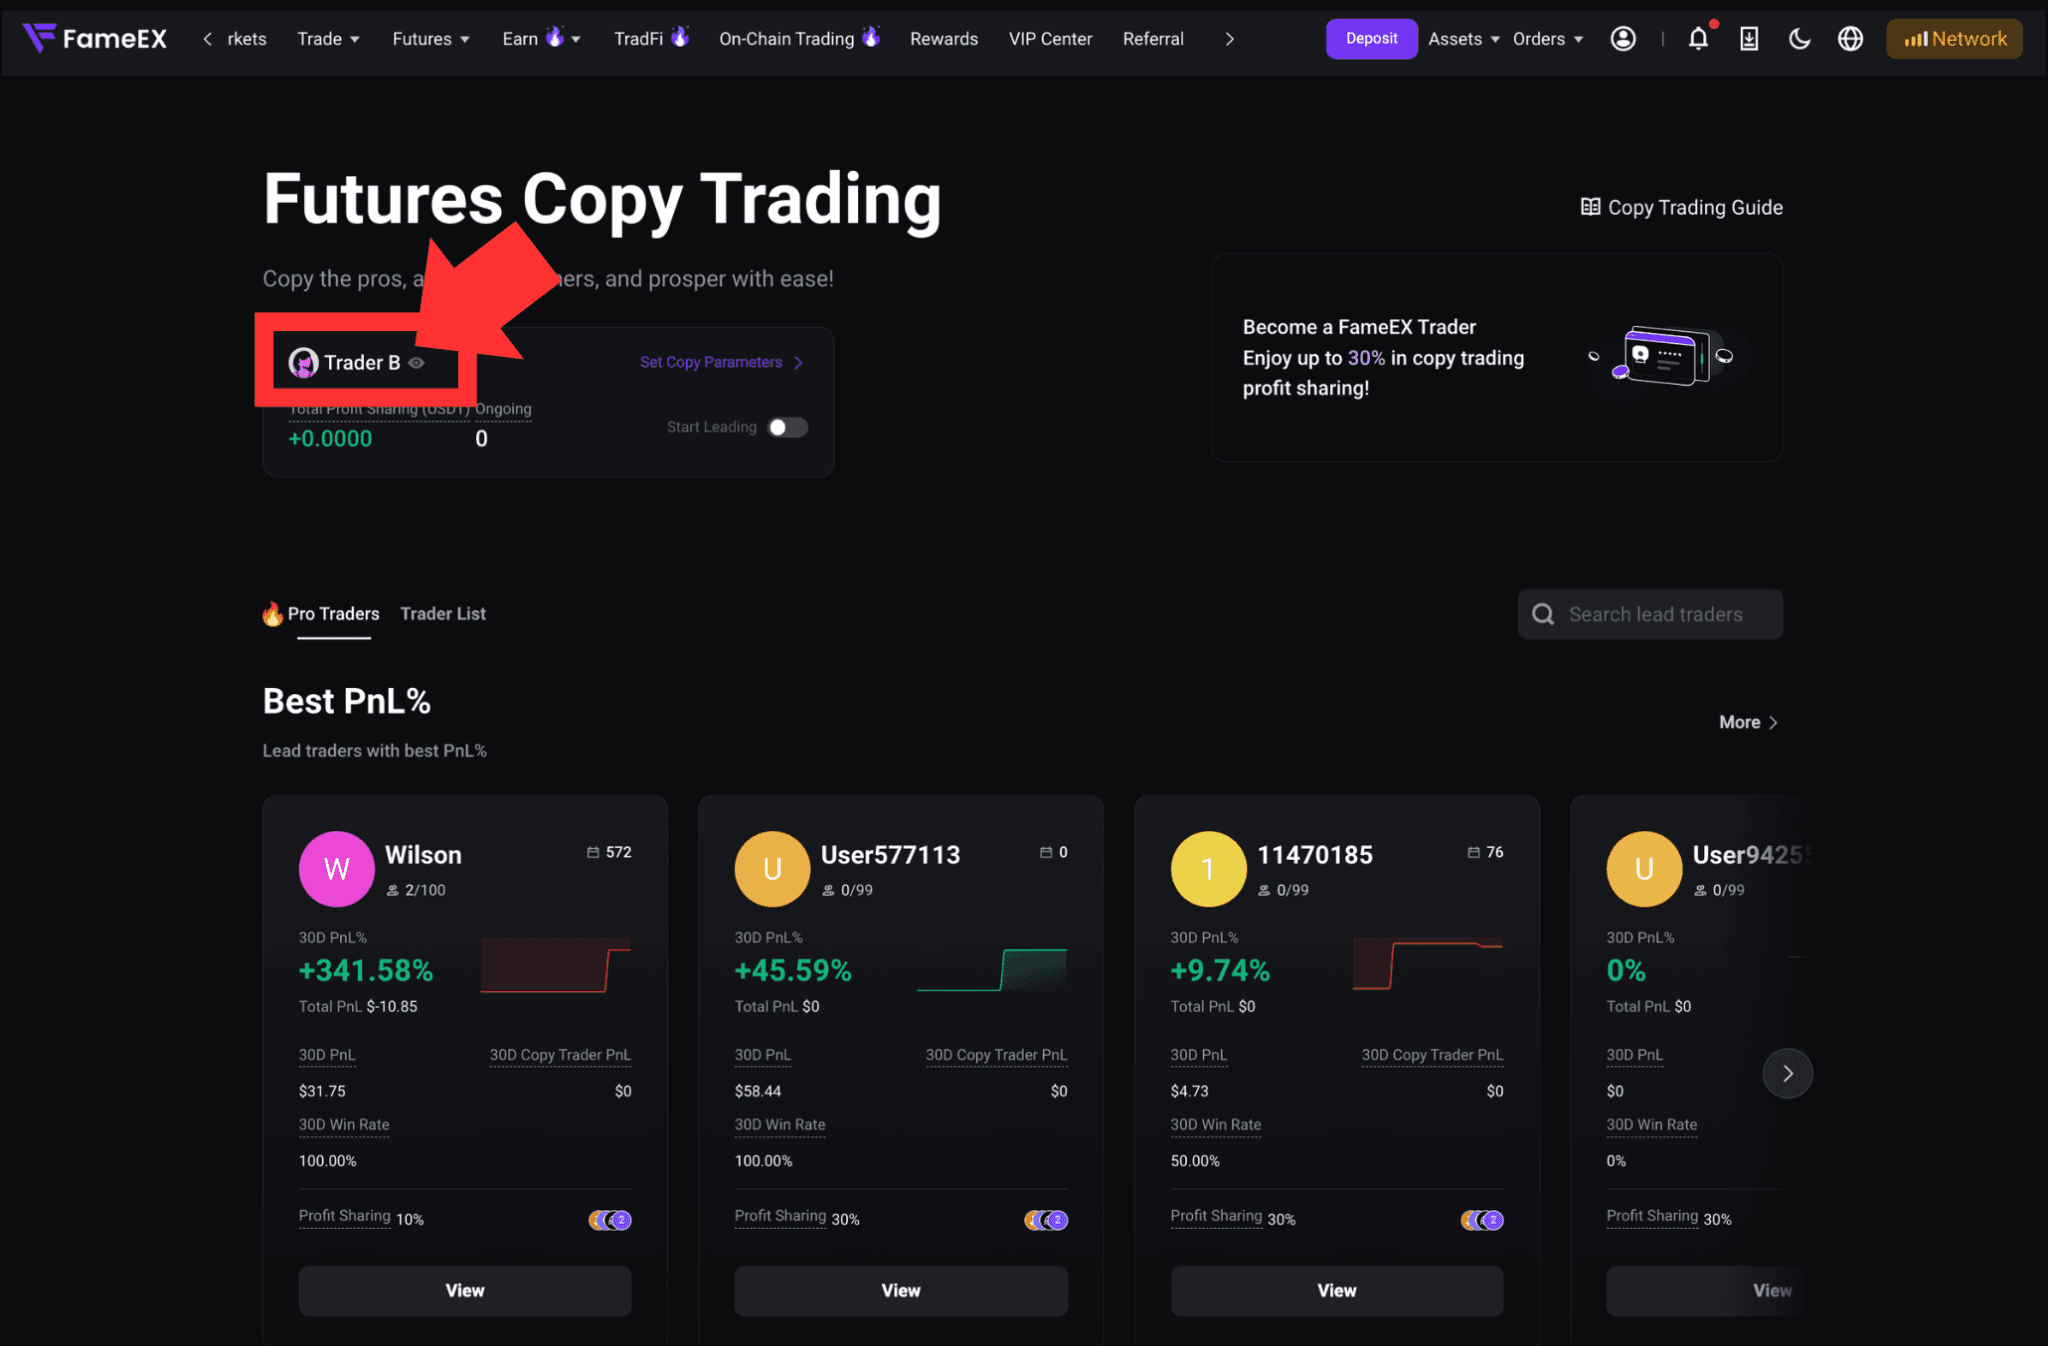Expand the Trade dropdown menu

tap(328, 39)
